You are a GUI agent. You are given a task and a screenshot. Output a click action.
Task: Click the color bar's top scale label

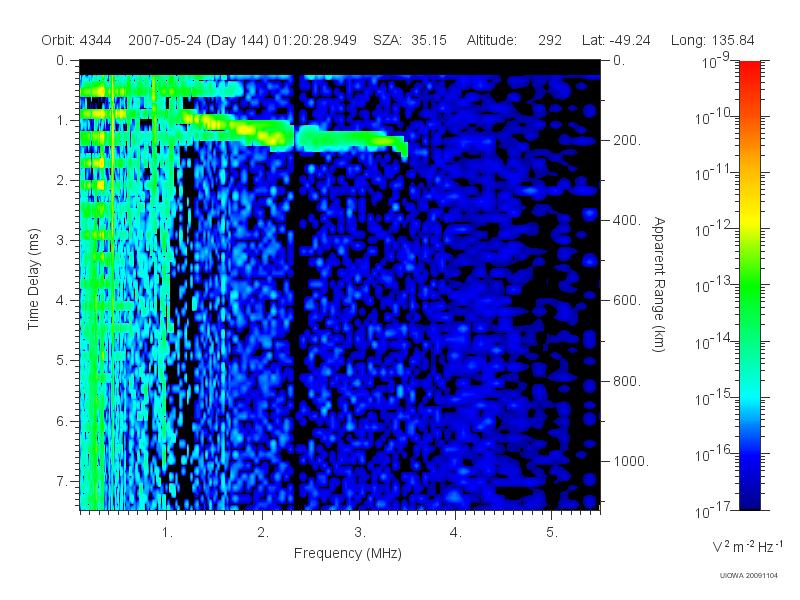(x=716, y=62)
